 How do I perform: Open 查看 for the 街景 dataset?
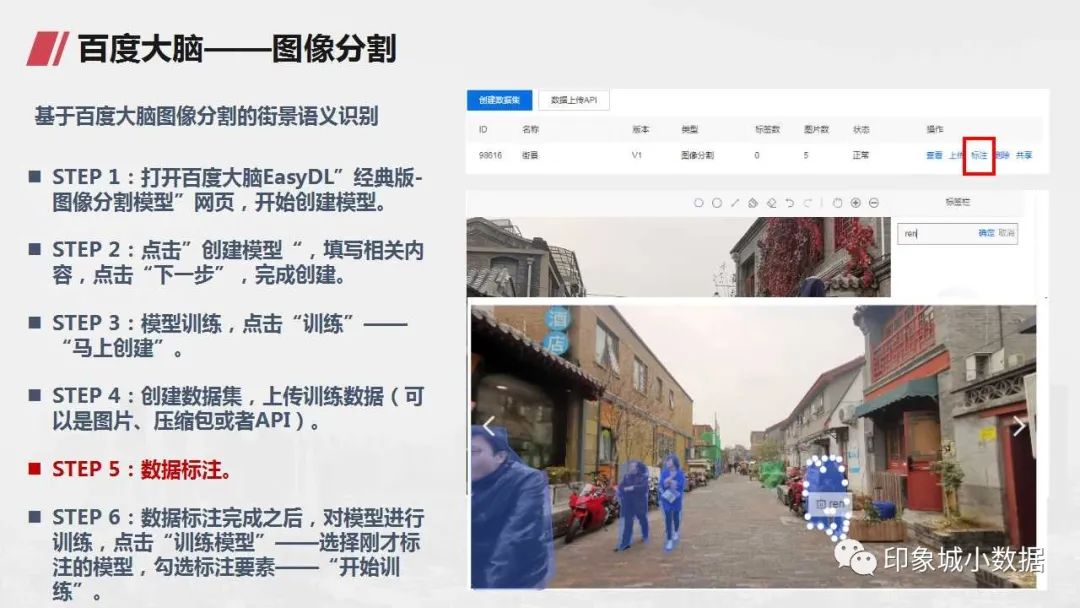(x=934, y=156)
